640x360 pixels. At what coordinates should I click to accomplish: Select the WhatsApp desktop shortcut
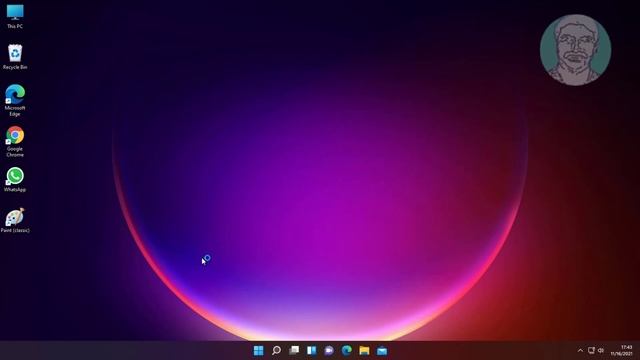tap(15, 180)
